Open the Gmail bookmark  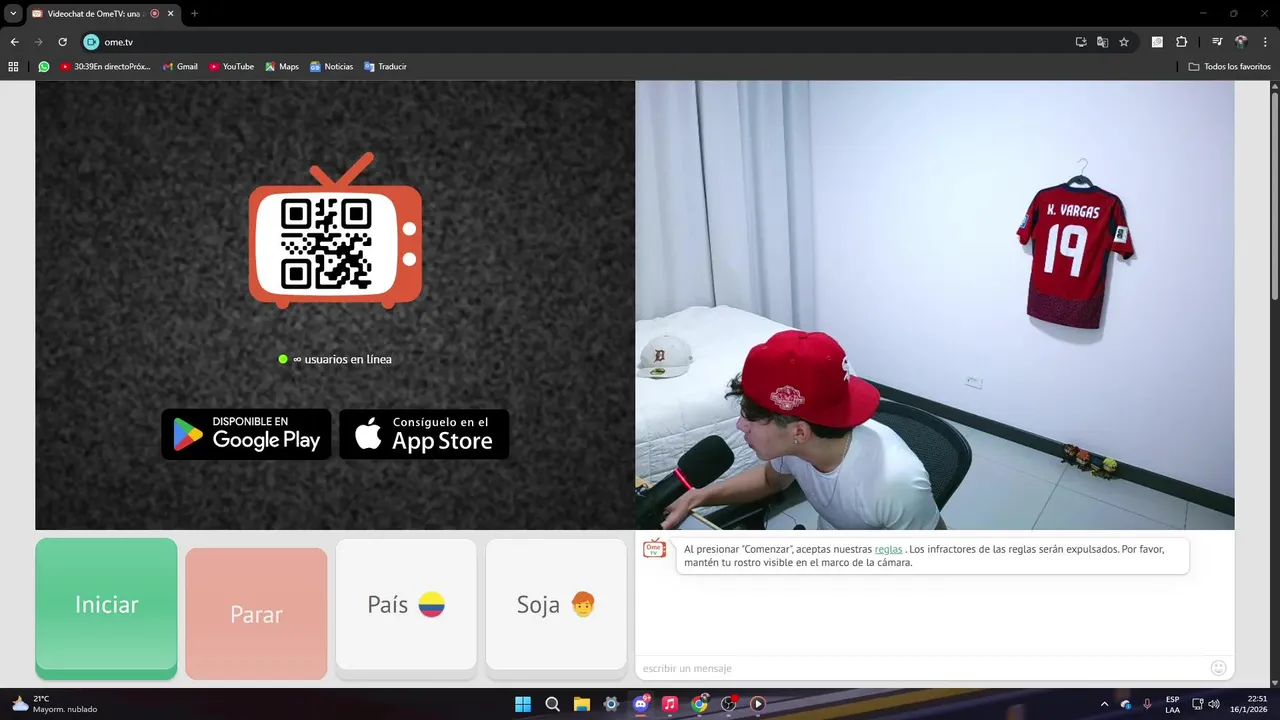179,67
